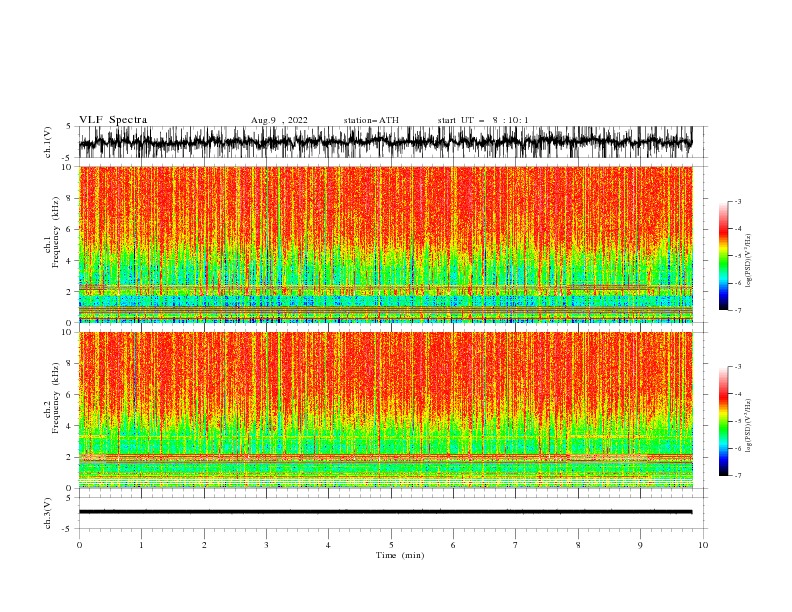Viewport: 792px width, 612px height.
Task: Click the "5" volt tick of ch.1 waveform
Action: point(69,127)
